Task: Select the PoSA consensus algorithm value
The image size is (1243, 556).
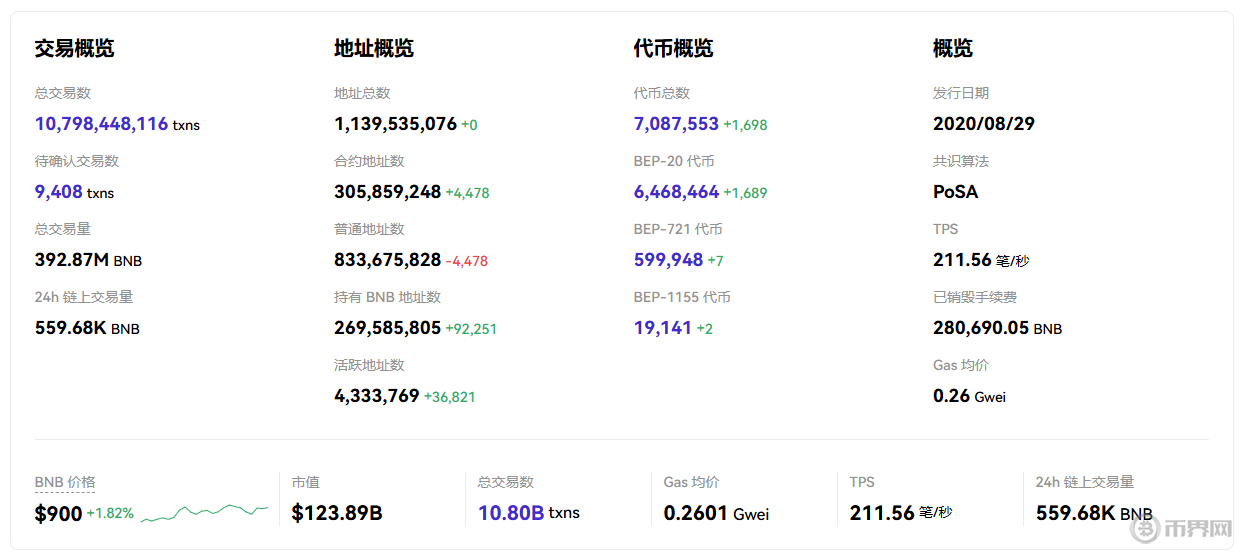Action: pyautogui.click(x=955, y=192)
